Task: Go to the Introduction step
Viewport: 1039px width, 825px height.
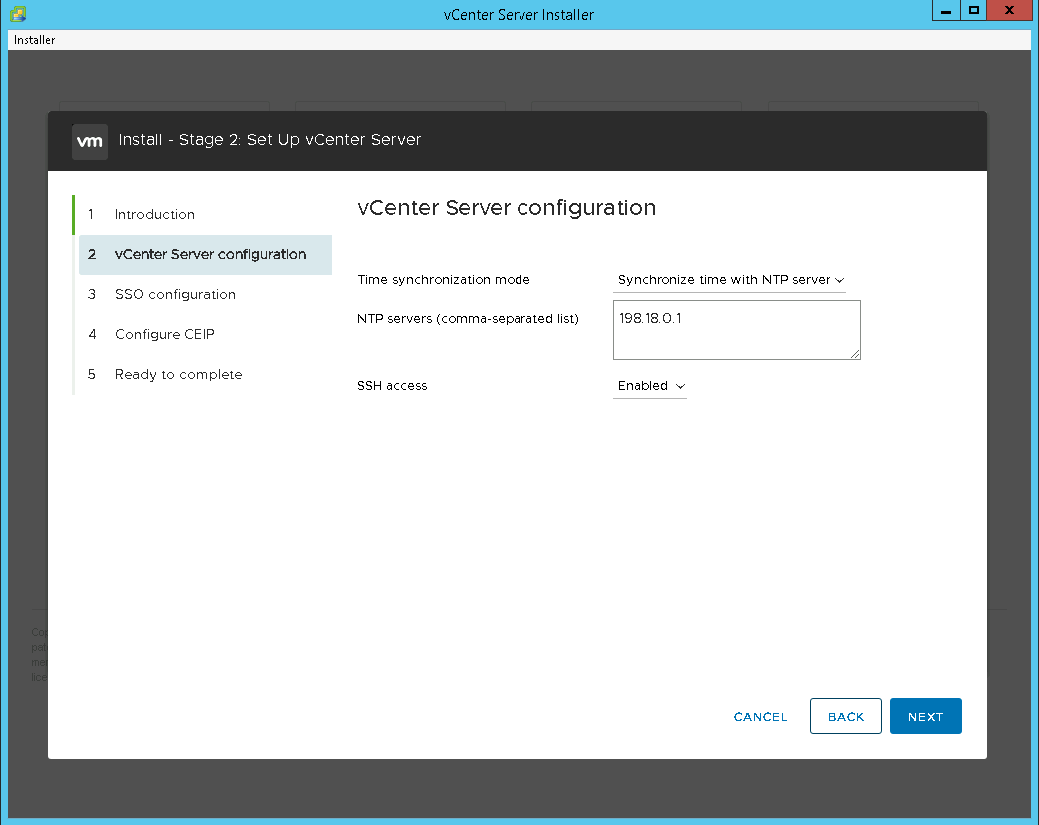Action: point(154,214)
